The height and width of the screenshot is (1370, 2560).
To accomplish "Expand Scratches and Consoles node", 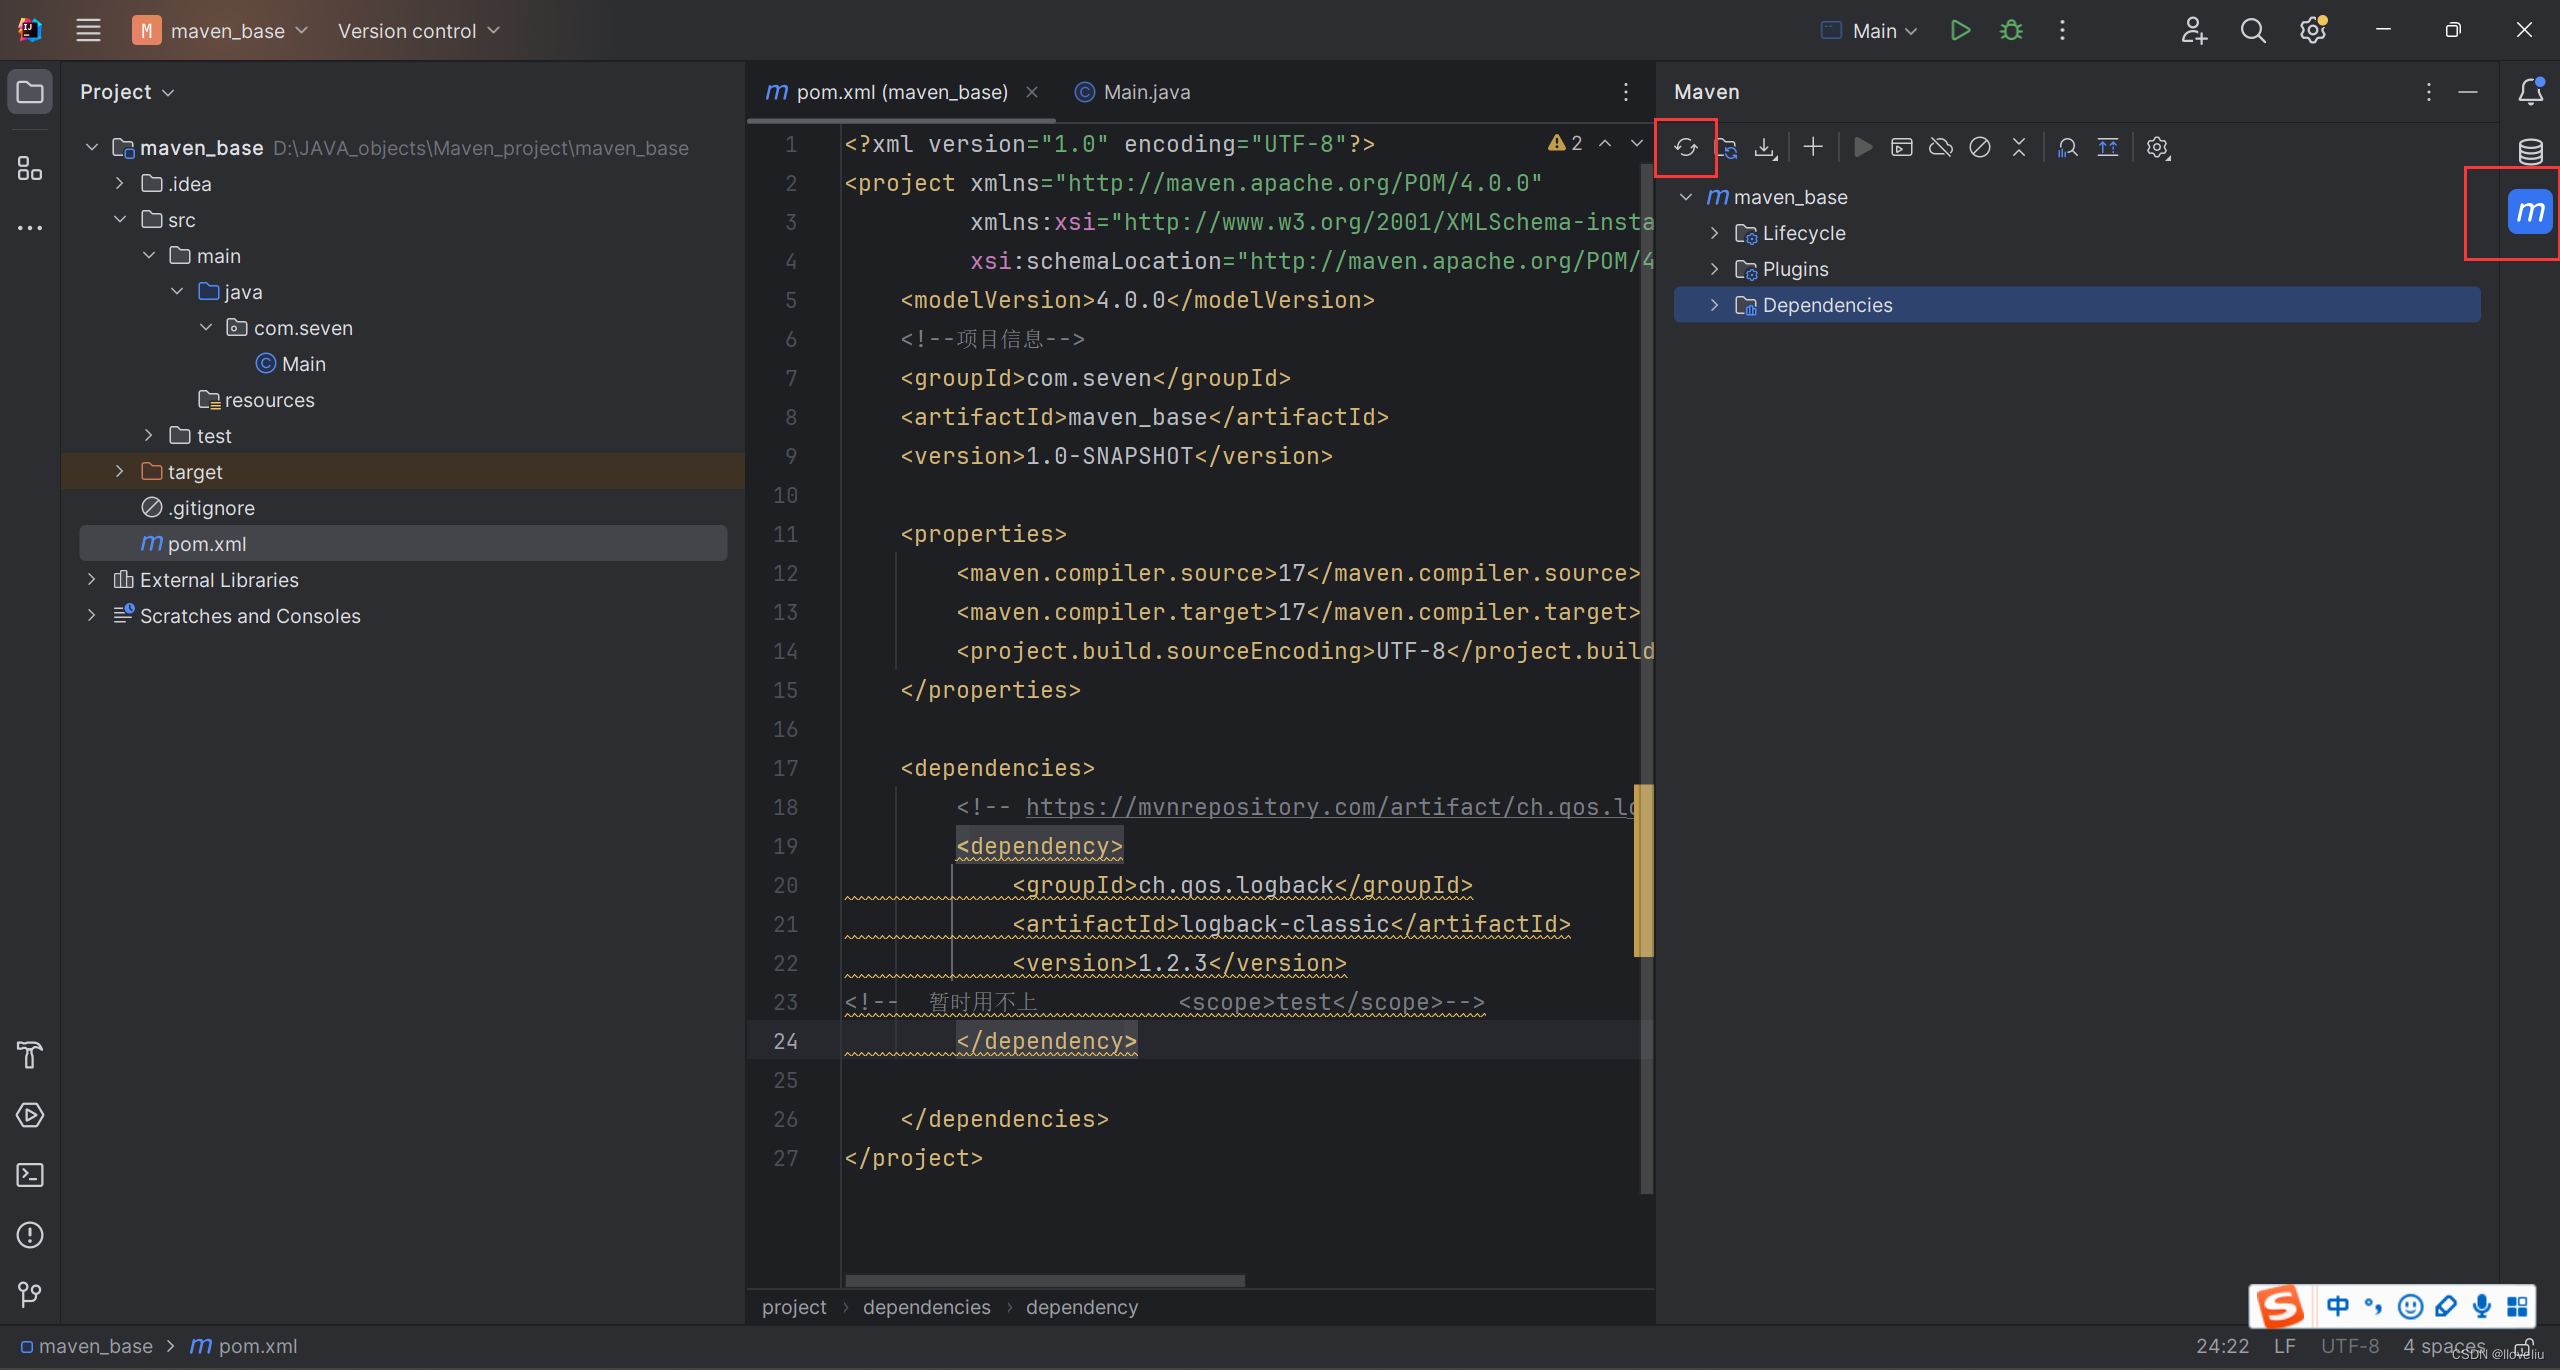I will (92, 616).
